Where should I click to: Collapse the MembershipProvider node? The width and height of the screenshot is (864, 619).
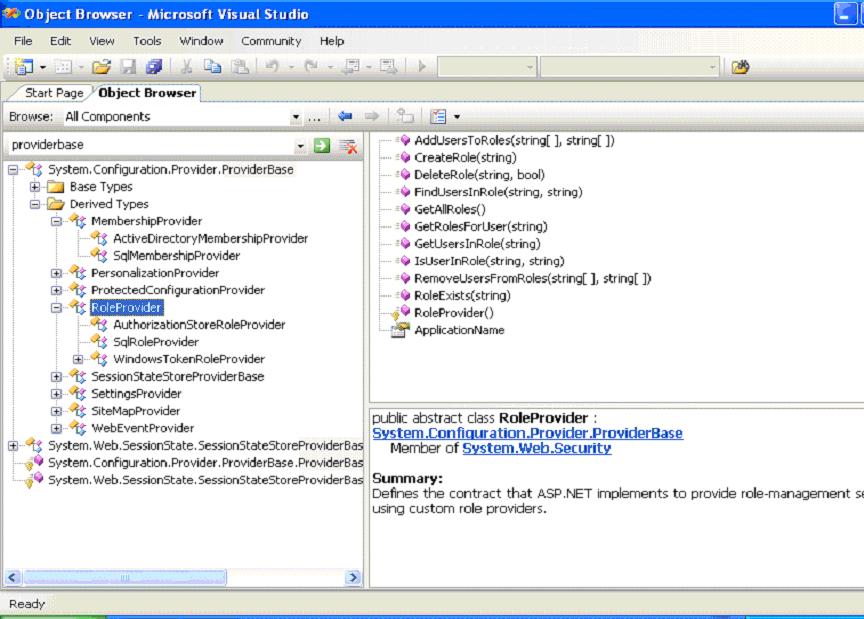56,221
